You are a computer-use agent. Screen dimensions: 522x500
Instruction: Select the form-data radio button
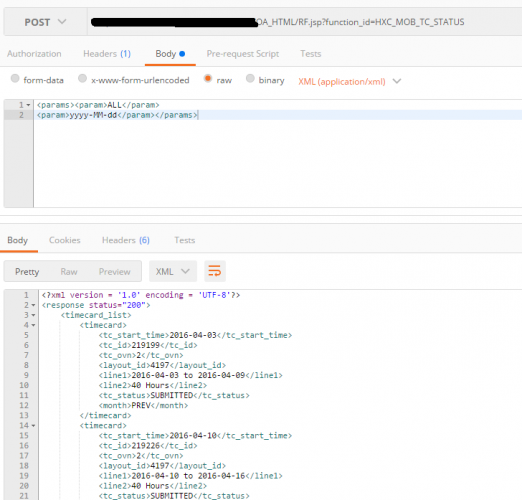15,79
